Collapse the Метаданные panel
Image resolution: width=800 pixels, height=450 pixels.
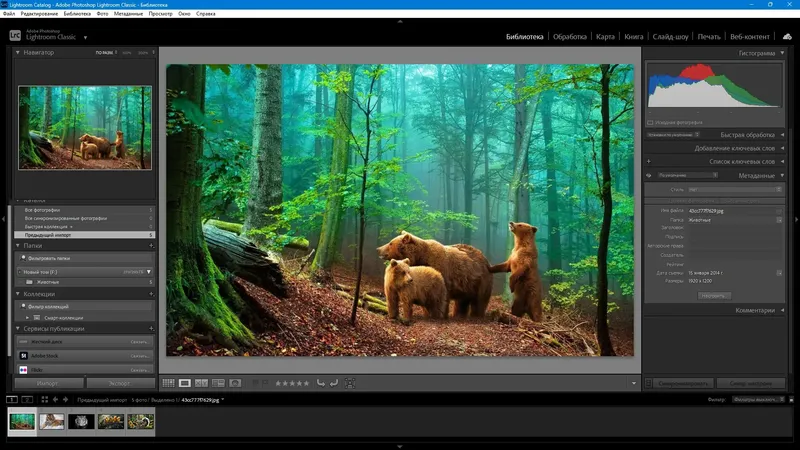tap(782, 176)
